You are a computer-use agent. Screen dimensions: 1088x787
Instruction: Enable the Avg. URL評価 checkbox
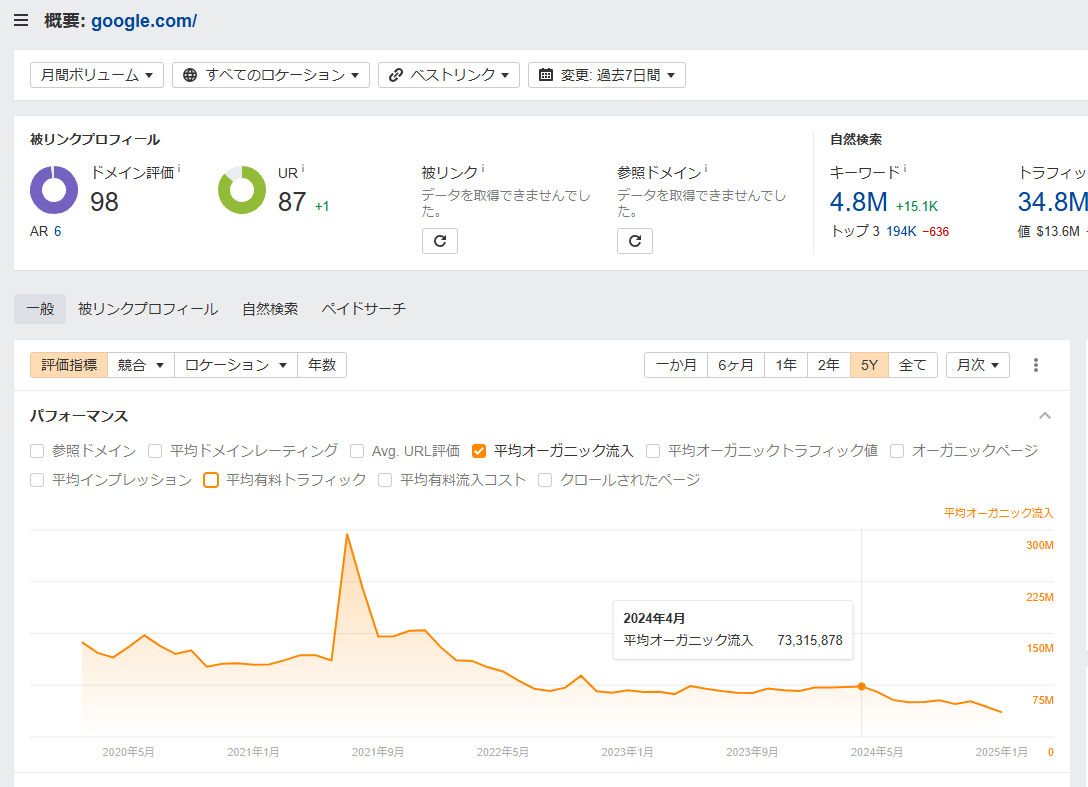click(357, 451)
